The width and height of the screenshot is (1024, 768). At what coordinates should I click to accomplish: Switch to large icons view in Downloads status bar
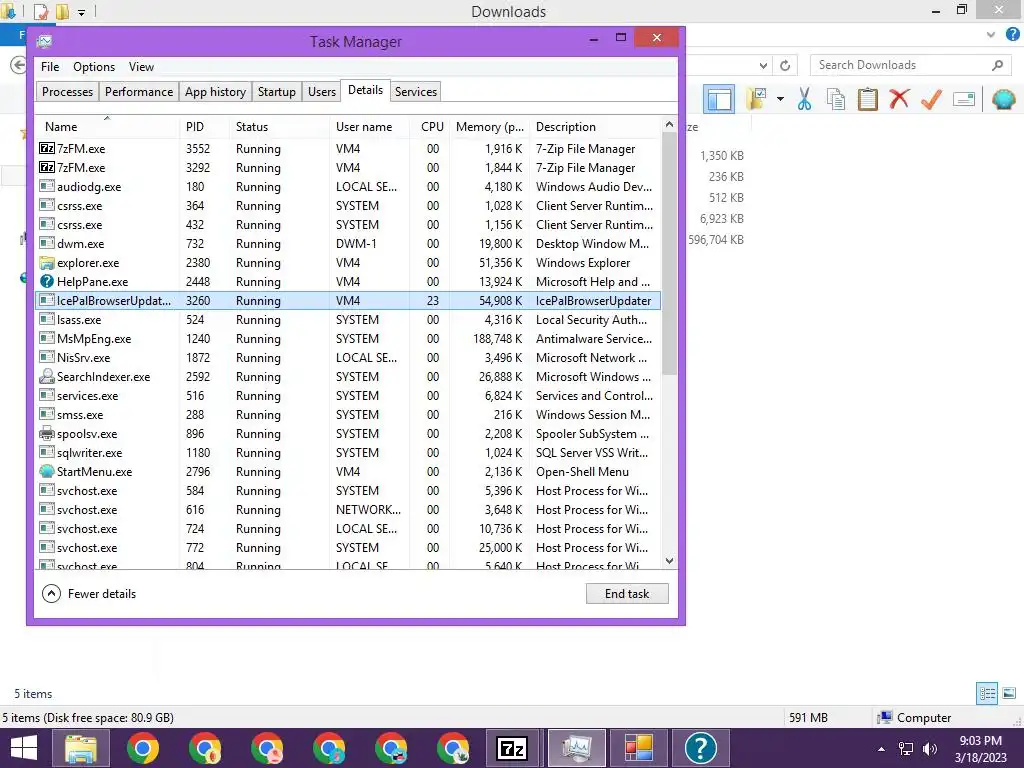point(1009,694)
